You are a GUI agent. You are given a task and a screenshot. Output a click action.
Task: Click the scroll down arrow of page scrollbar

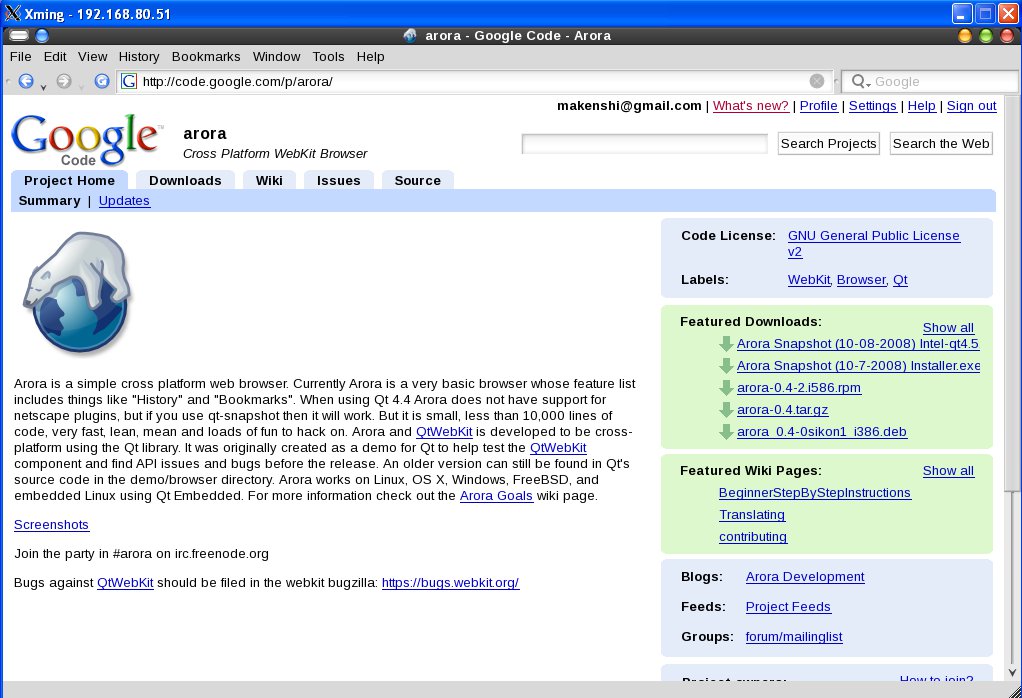[x=1012, y=673]
